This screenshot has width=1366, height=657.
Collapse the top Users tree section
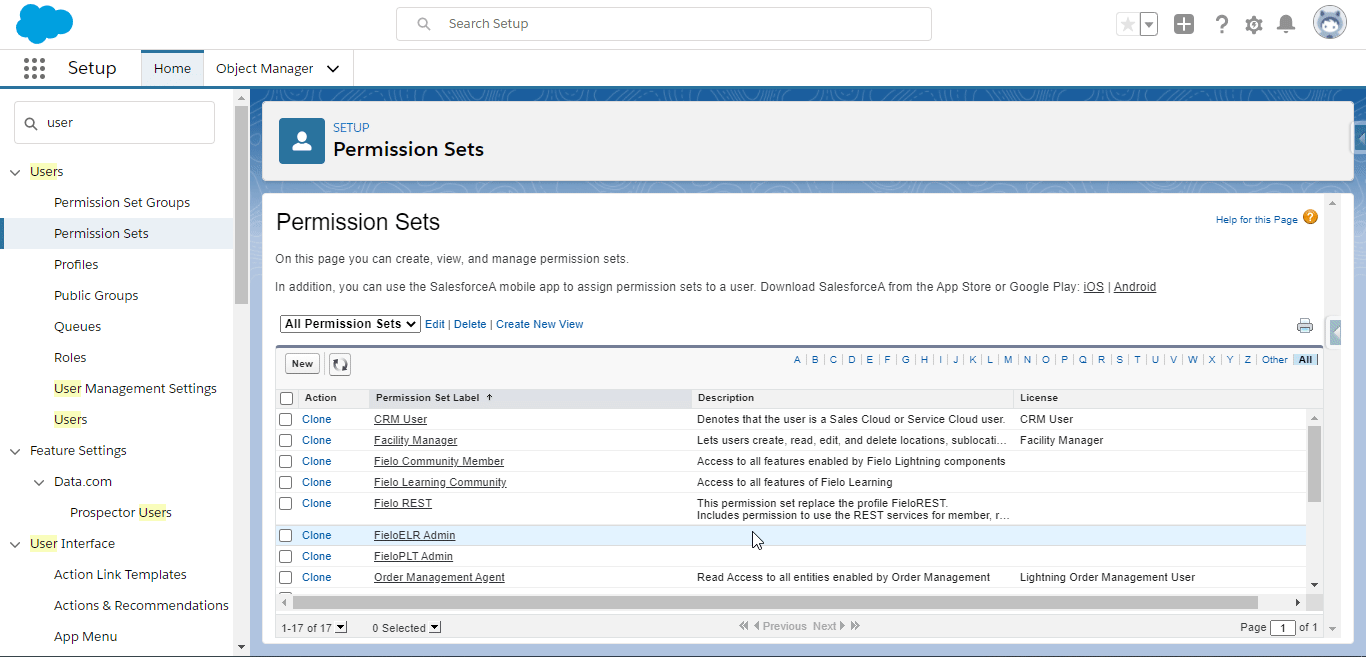pyautogui.click(x=15, y=172)
